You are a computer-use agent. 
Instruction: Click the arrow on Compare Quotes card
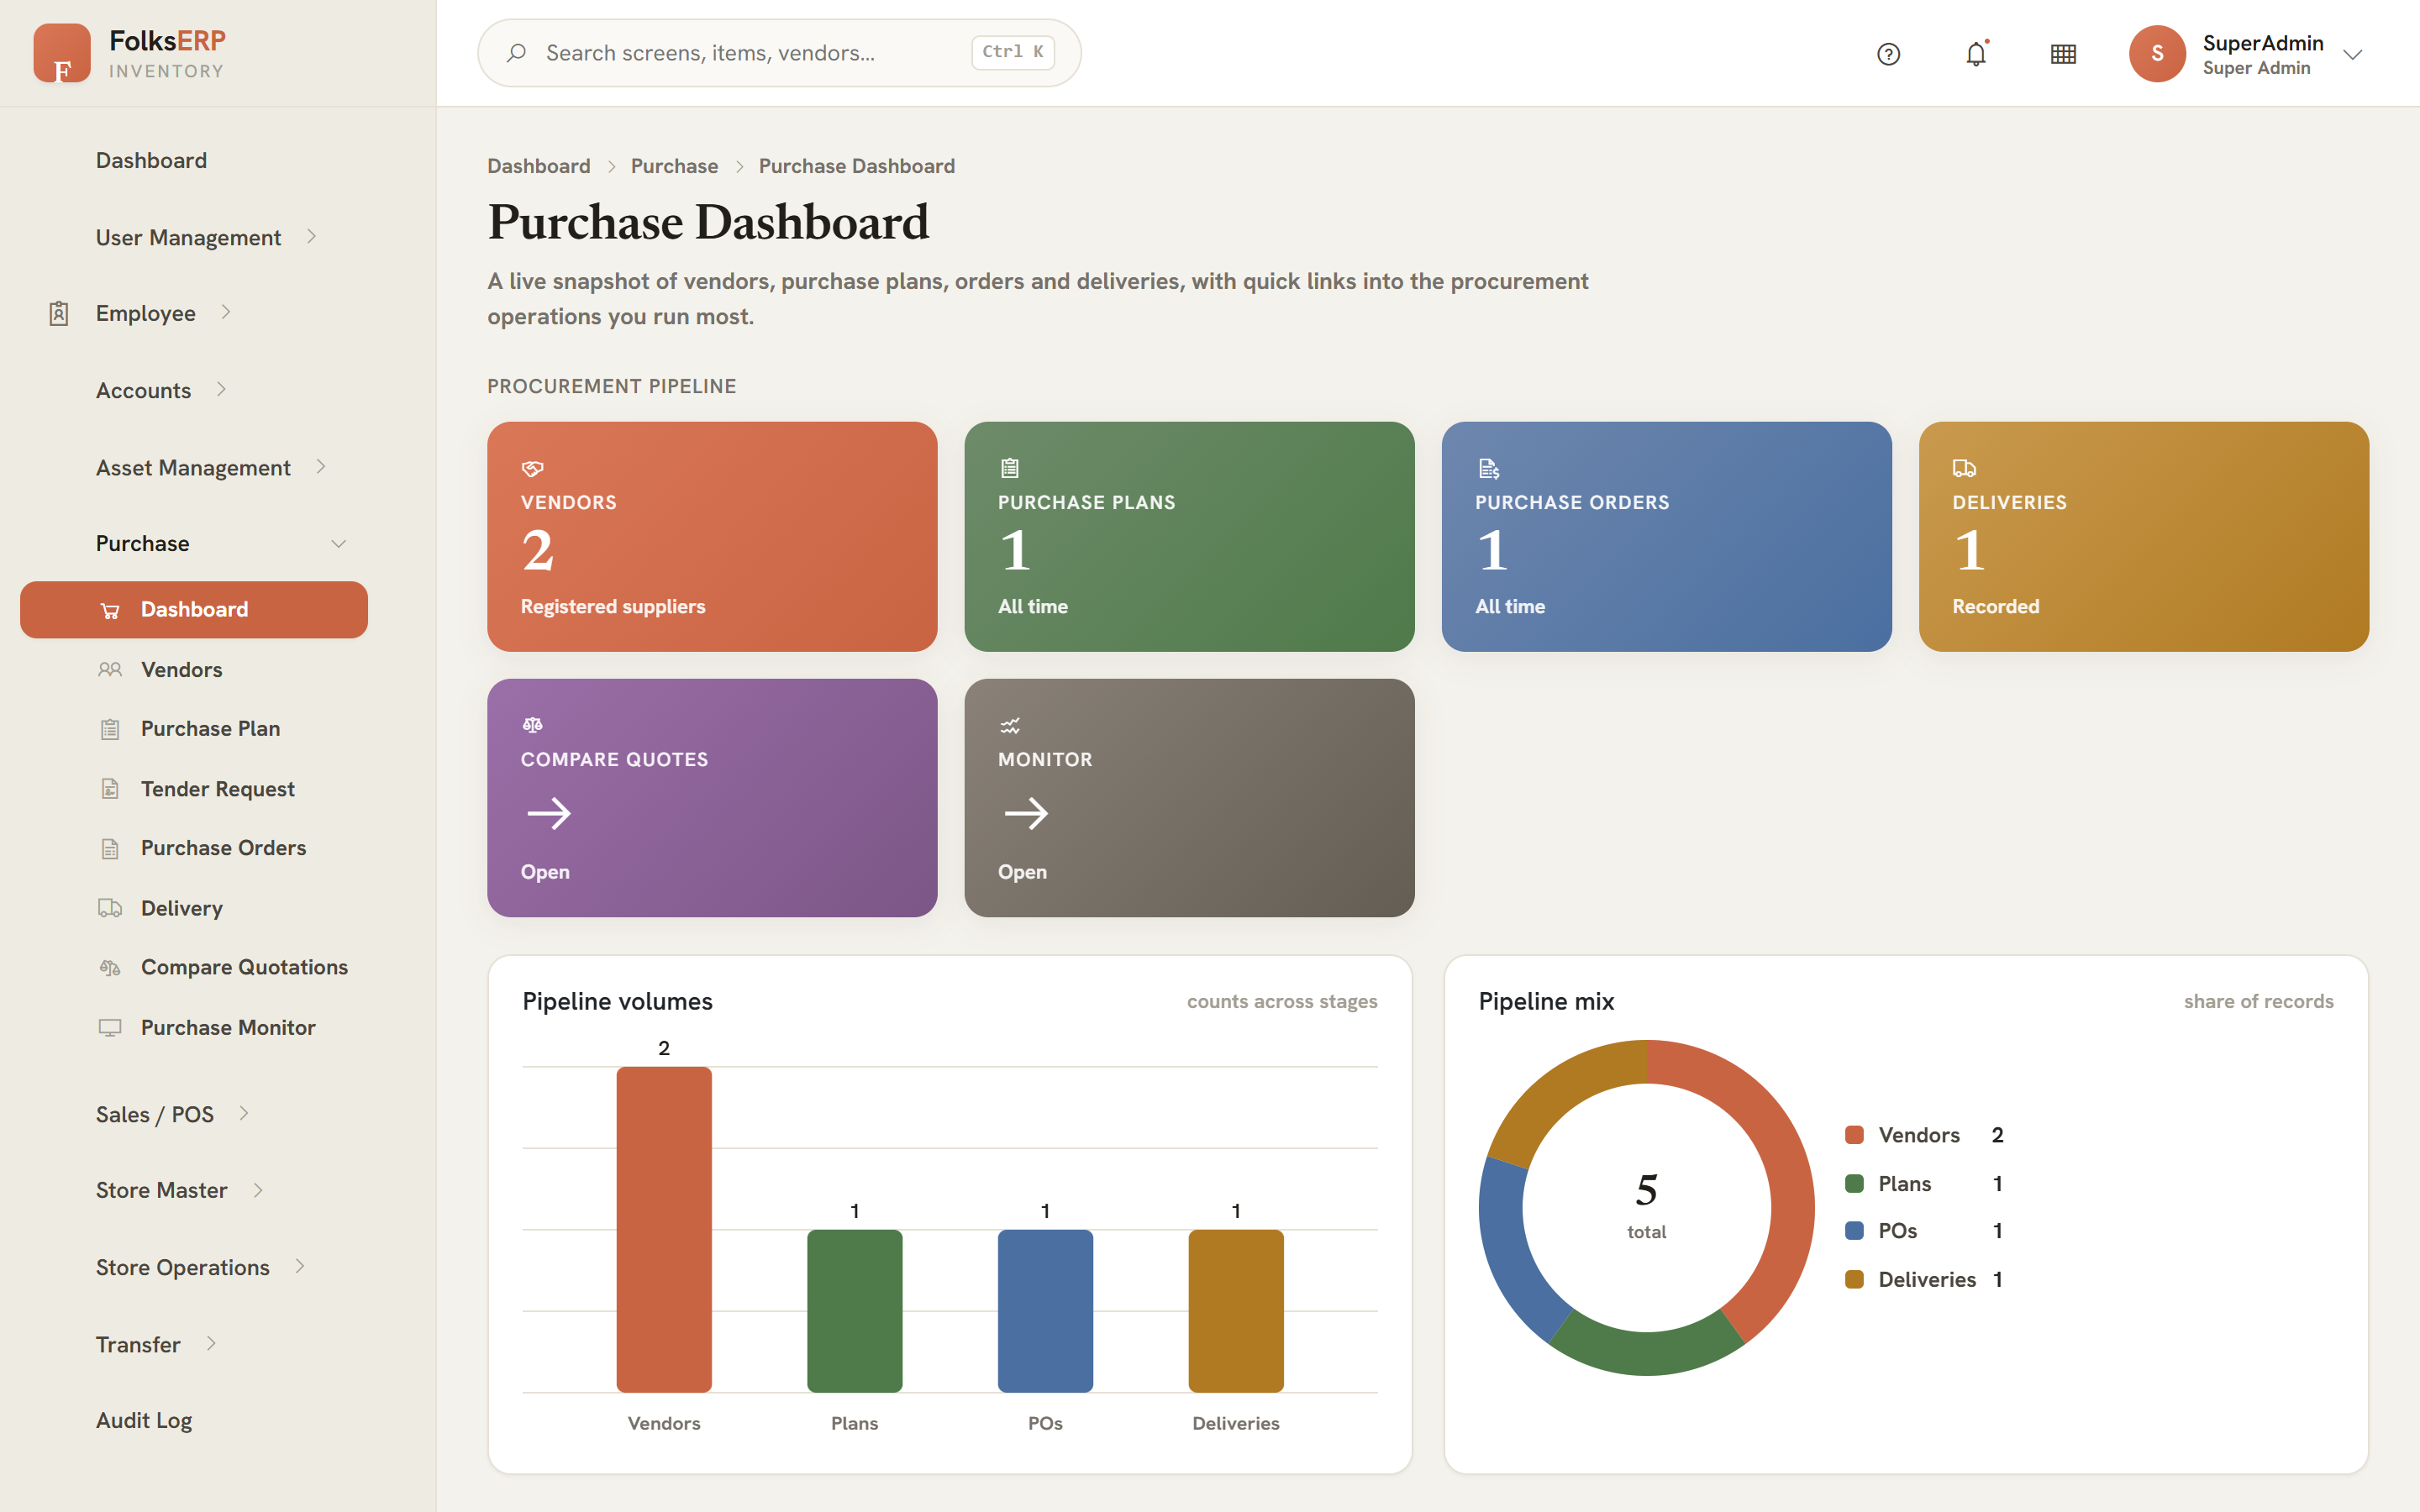pos(549,813)
